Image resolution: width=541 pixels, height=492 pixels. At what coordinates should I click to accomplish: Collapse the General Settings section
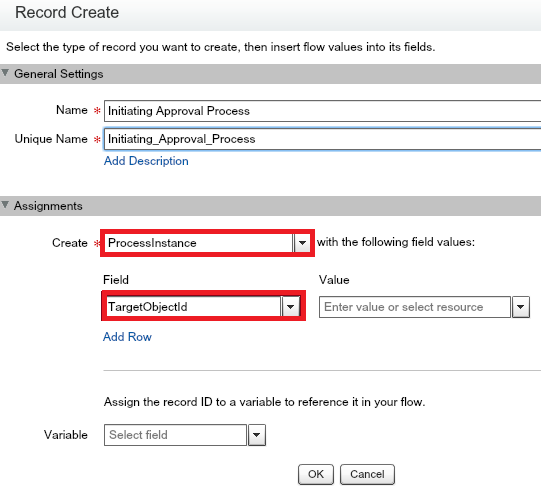click(5, 73)
